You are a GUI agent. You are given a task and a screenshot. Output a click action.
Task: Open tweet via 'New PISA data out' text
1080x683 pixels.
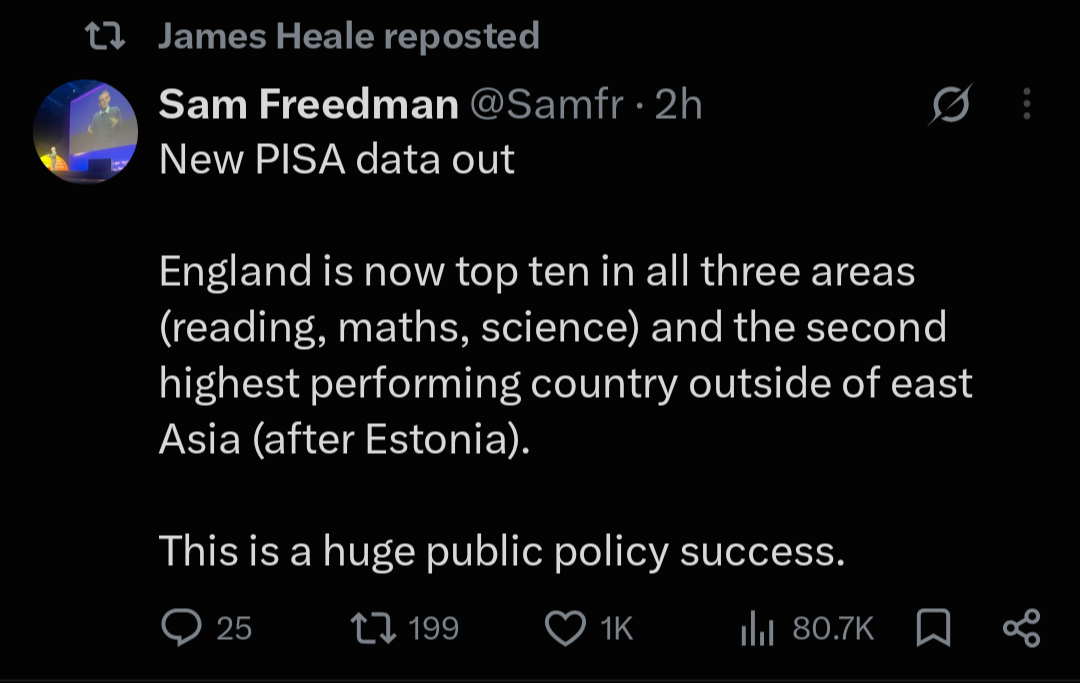click(337, 160)
